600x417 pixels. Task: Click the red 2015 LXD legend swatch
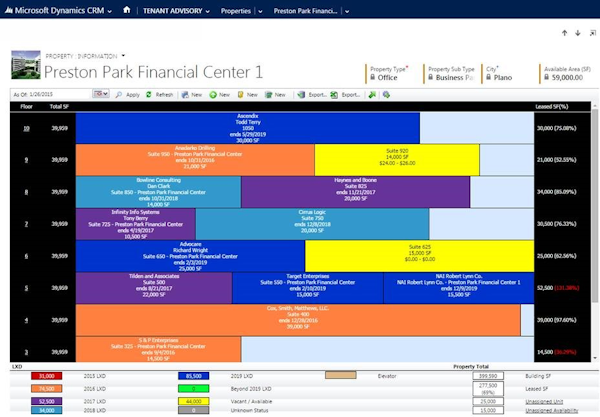45,376
